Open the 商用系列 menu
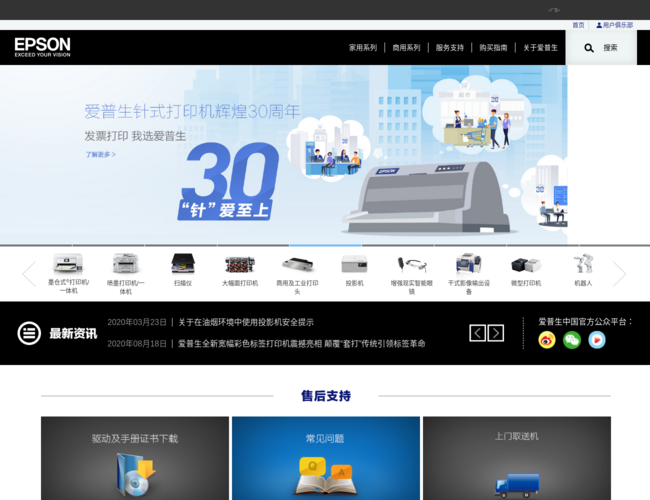The width and height of the screenshot is (650, 500). [x=406, y=48]
